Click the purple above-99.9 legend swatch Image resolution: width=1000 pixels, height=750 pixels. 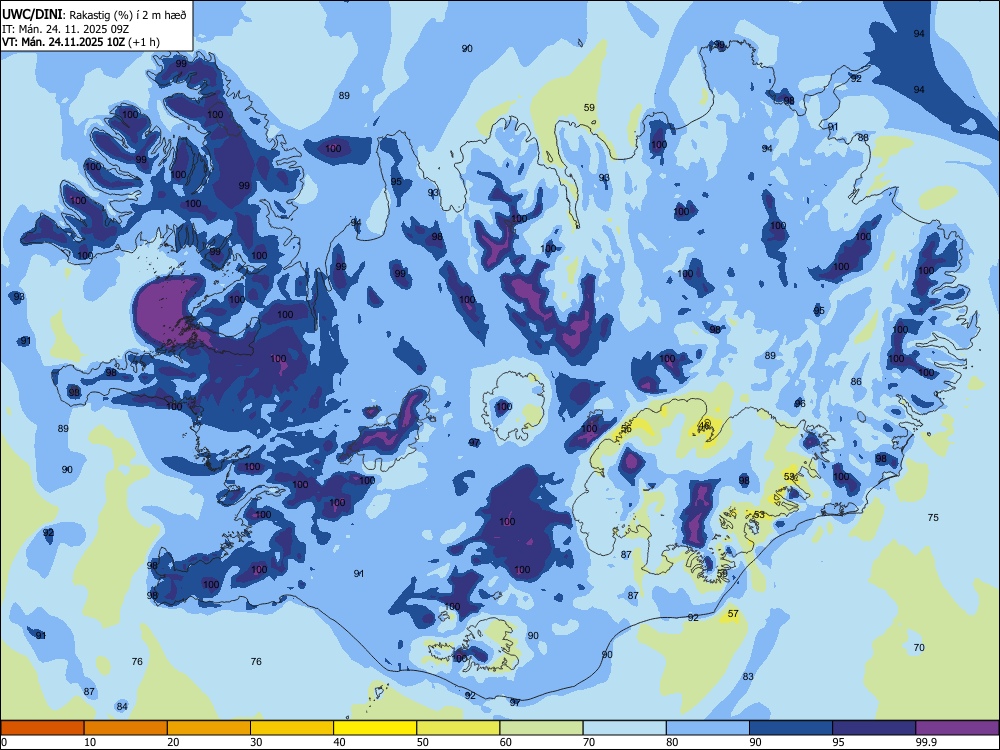point(957,728)
